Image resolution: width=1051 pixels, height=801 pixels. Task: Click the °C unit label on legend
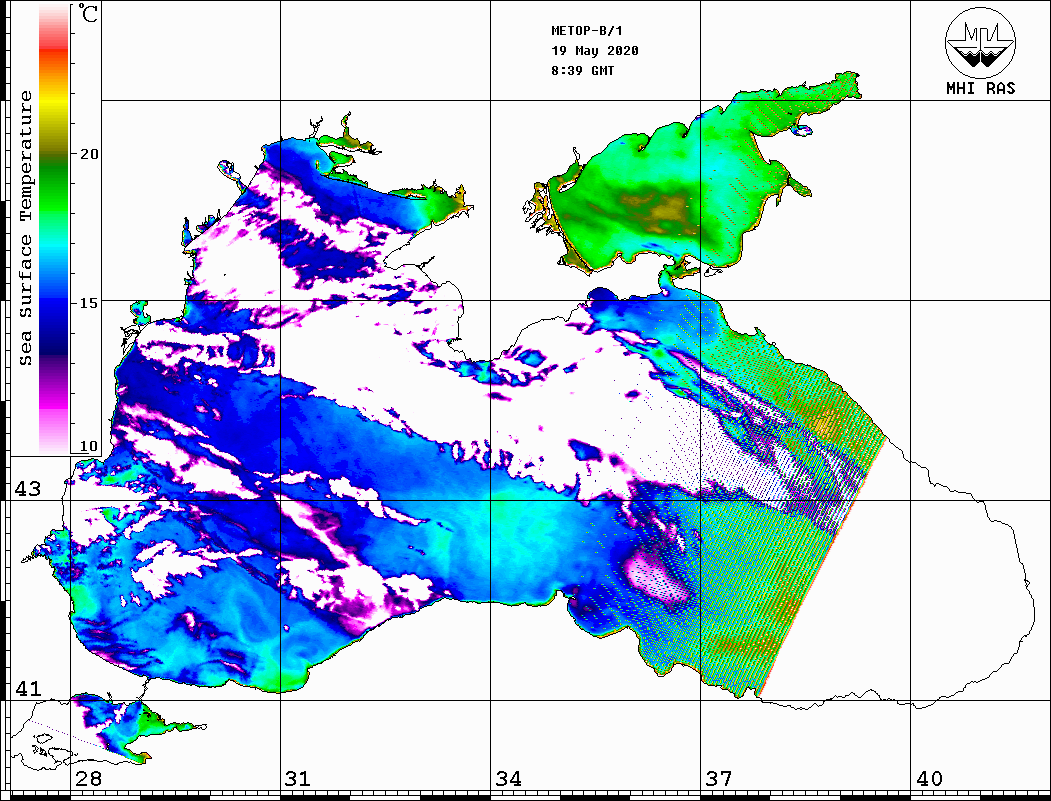pyautogui.click(x=88, y=14)
